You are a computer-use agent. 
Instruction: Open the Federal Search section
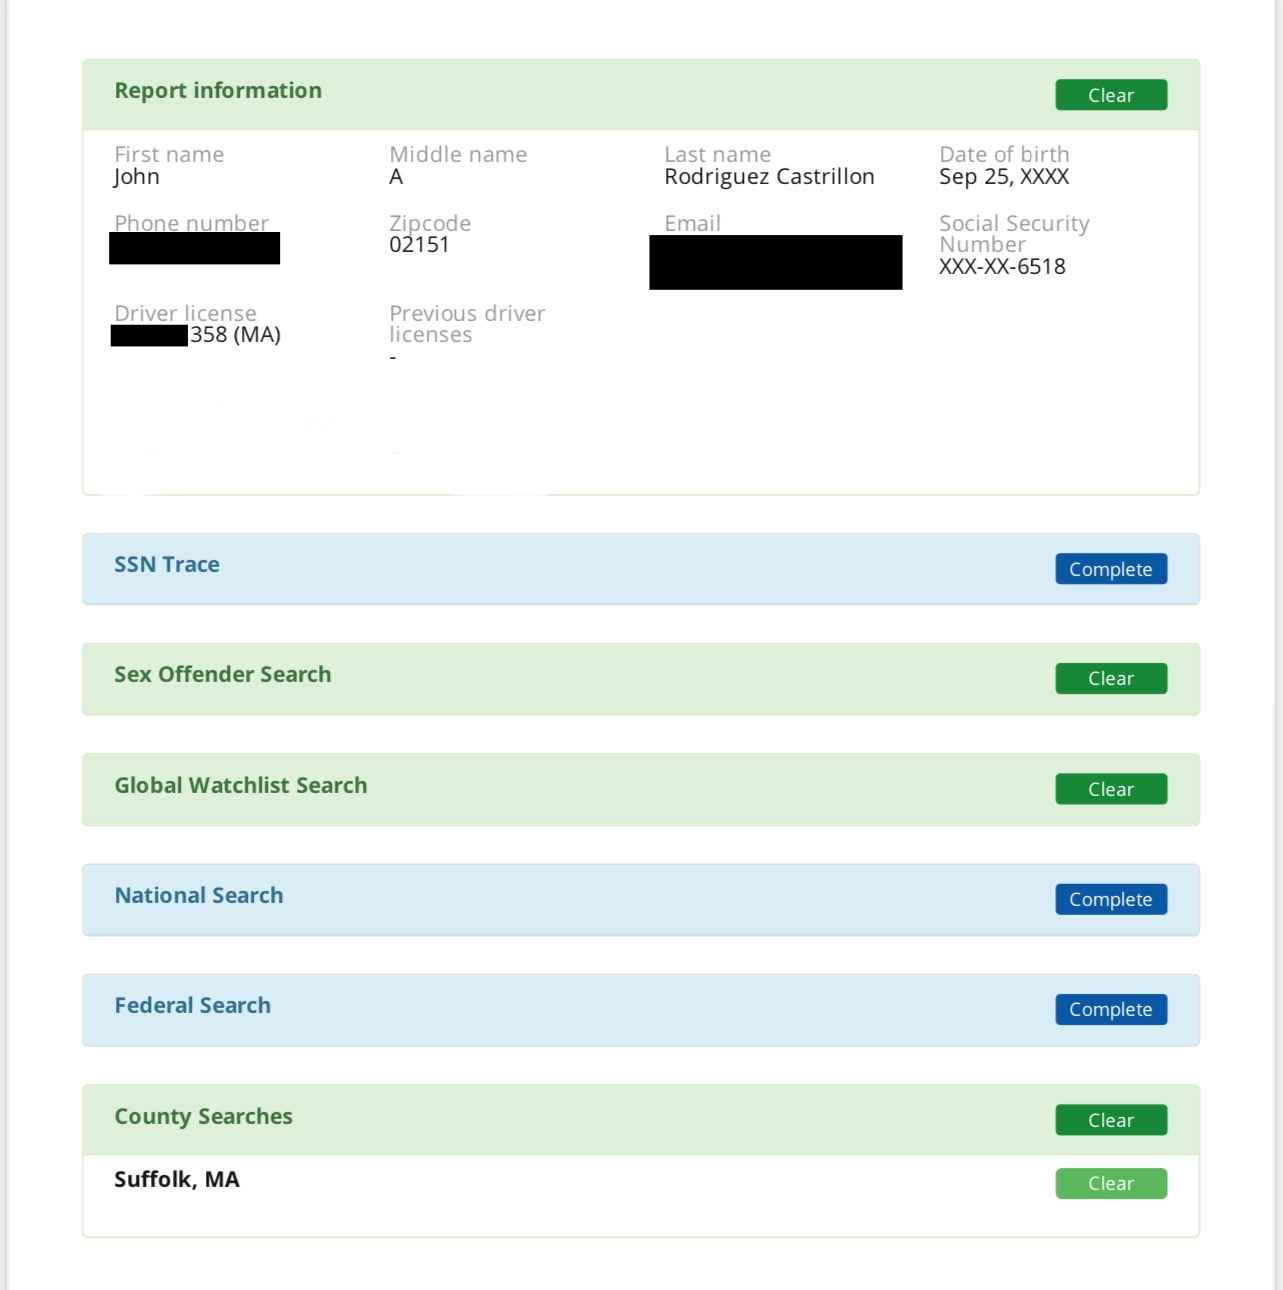click(192, 1006)
